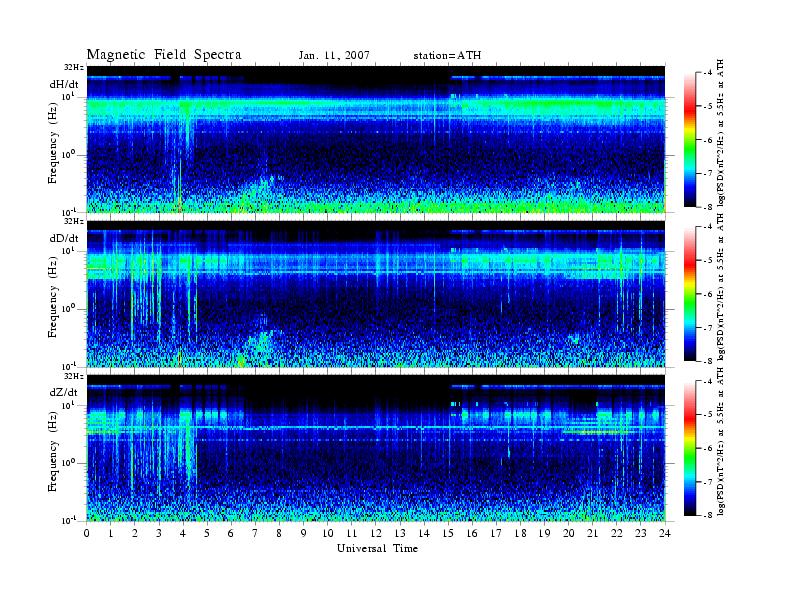
Task: Click the "-8" value on dH/dt color bar
Action: coord(709,207)
